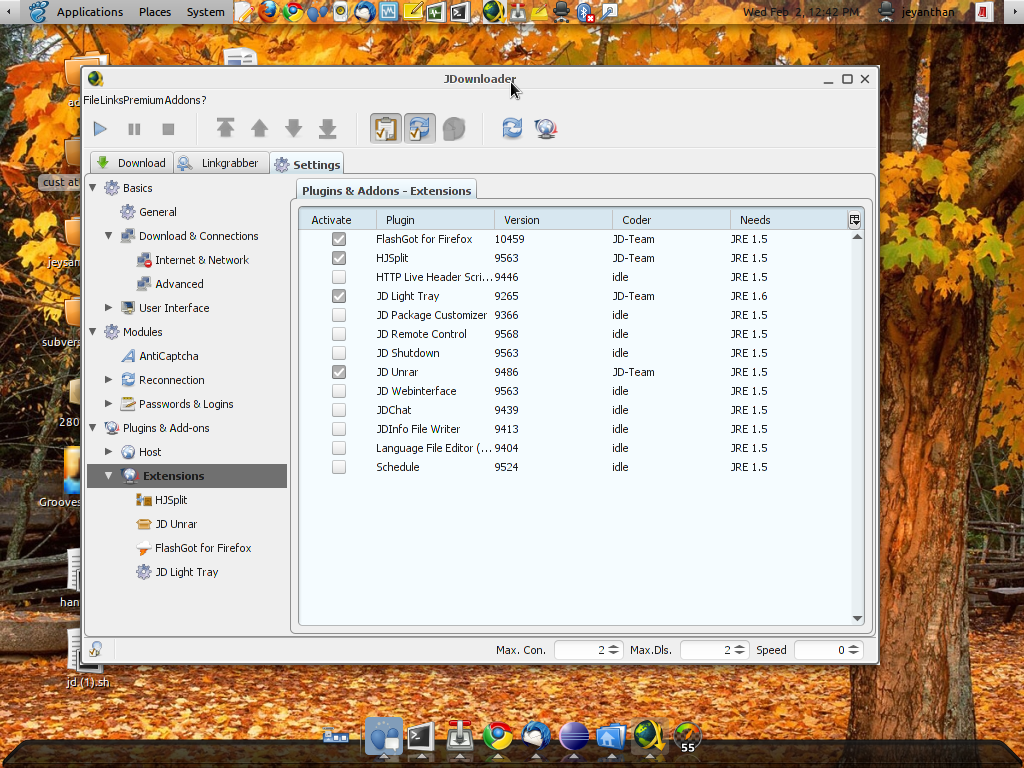
Task: Enable the JD Remote Control extension checkbox
Action: pos(339,334)
